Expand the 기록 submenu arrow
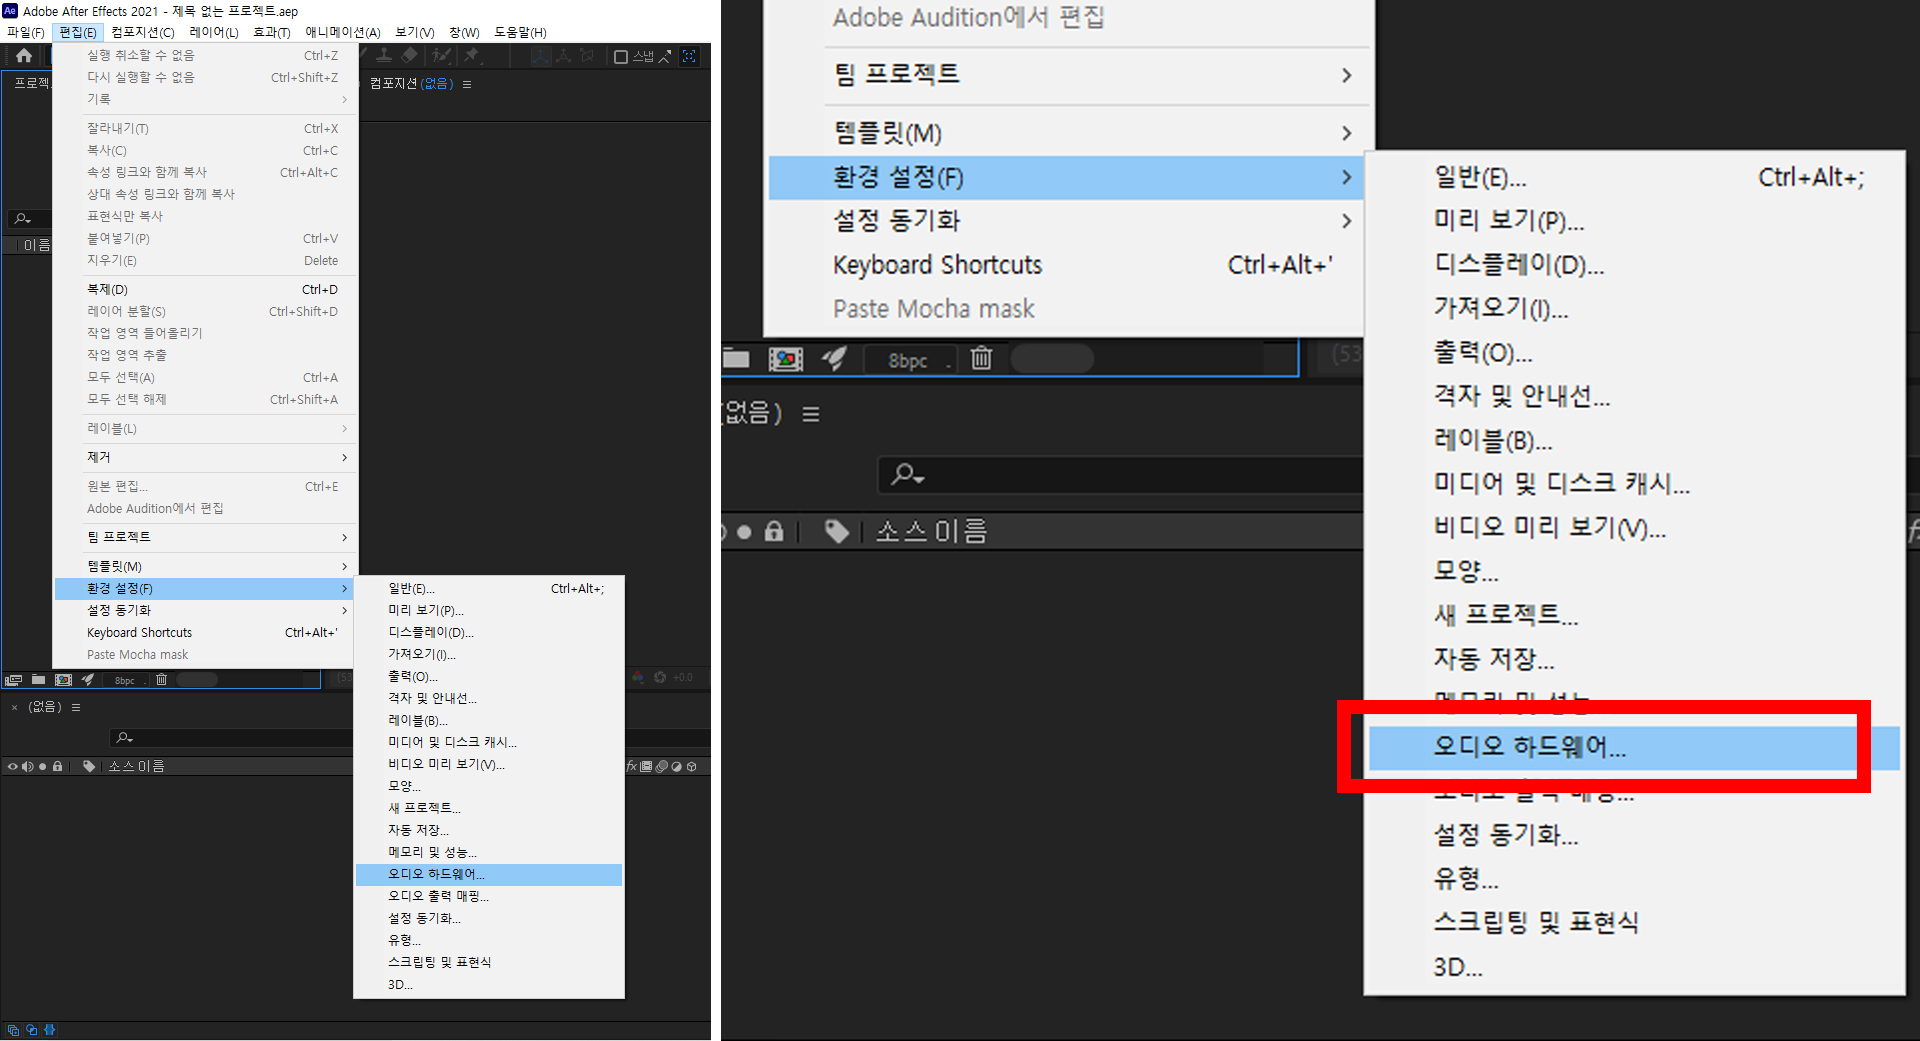Image resolution: width=1920 pixels, height=1041 pixels. 344,99
